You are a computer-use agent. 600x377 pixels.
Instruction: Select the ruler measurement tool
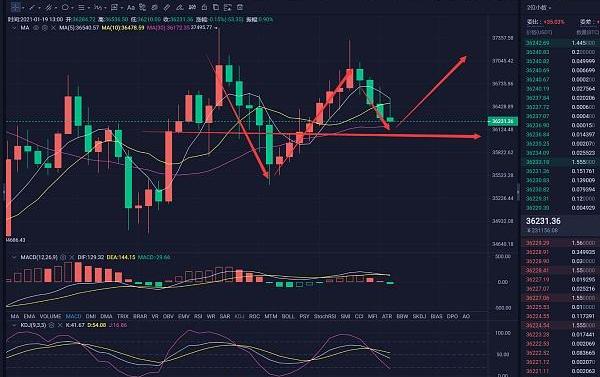coord(167,7)
